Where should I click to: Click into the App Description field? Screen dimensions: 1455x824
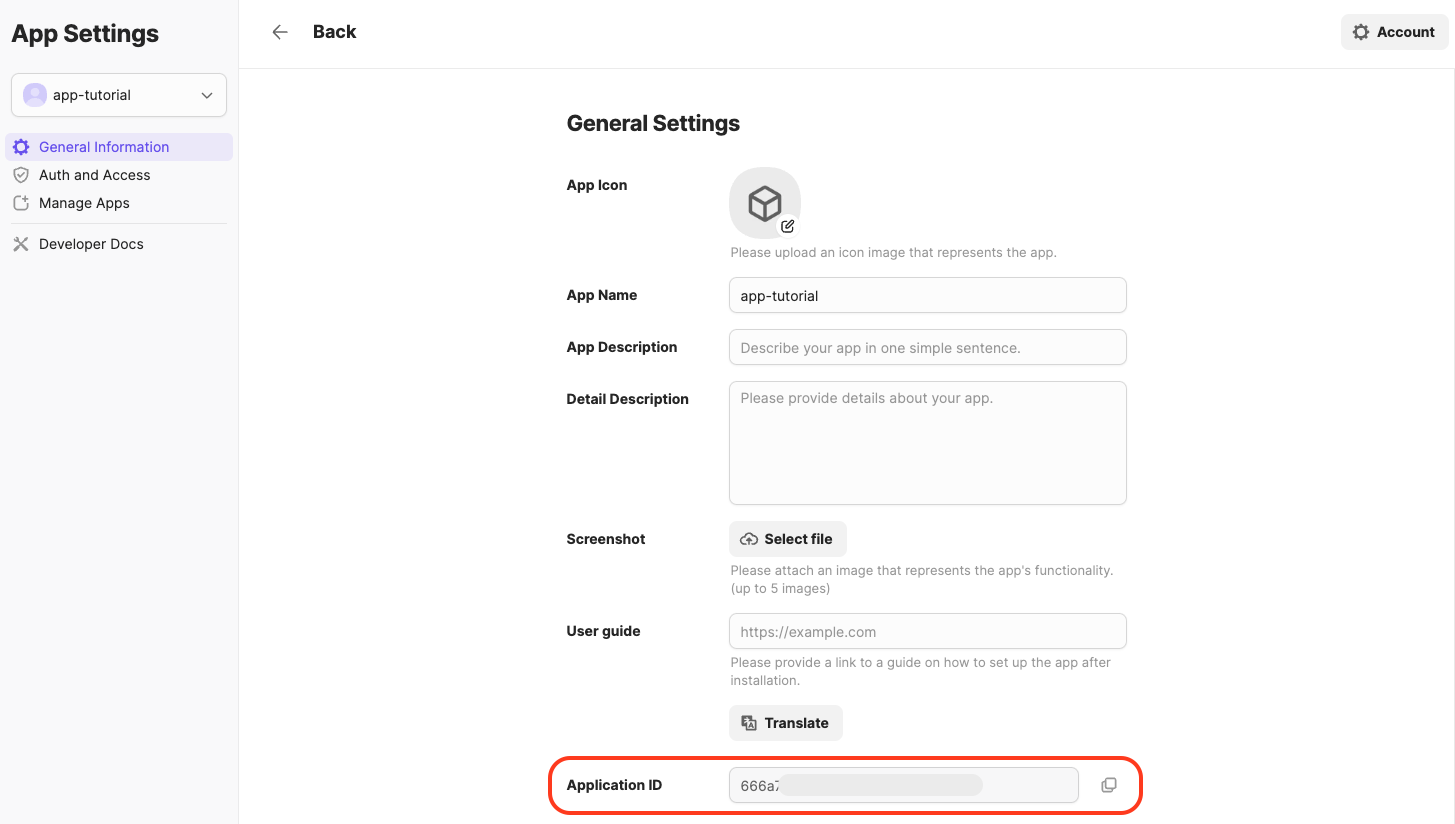pos(927,348)
